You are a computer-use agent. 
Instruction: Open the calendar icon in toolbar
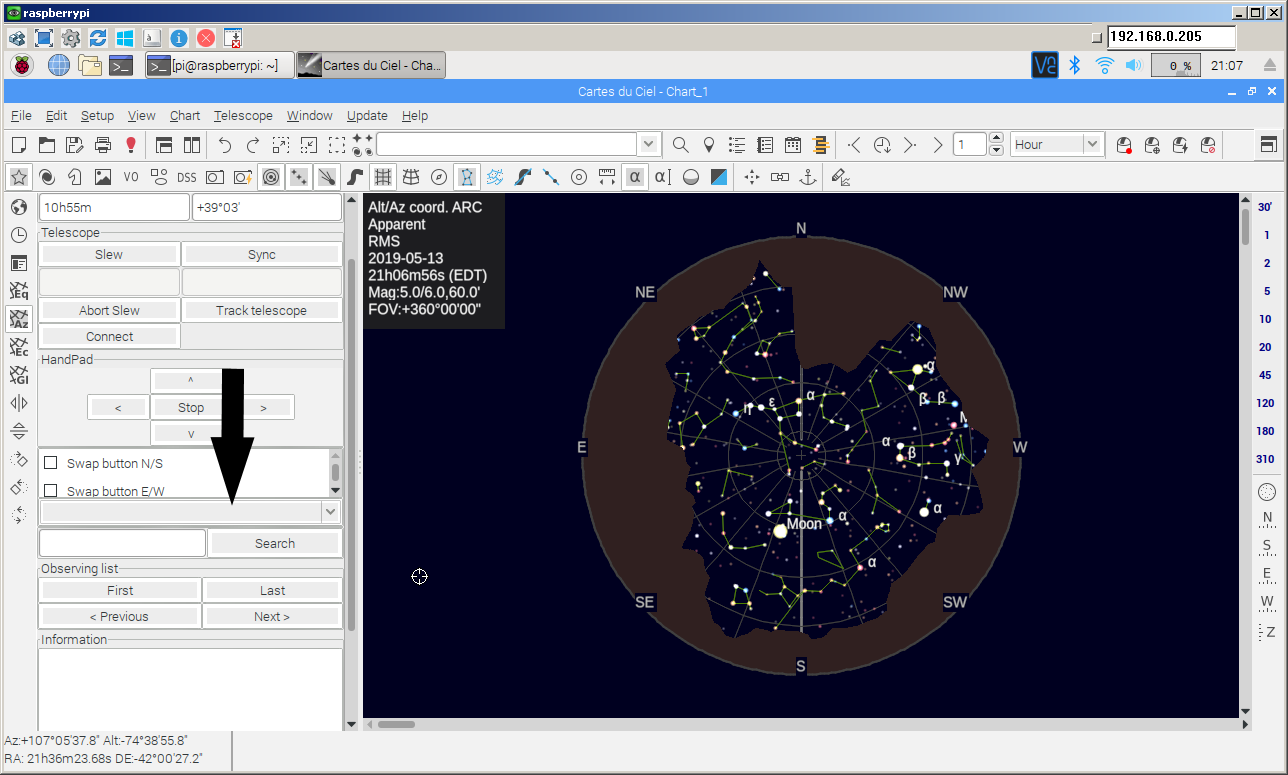[x=793, y=145]
